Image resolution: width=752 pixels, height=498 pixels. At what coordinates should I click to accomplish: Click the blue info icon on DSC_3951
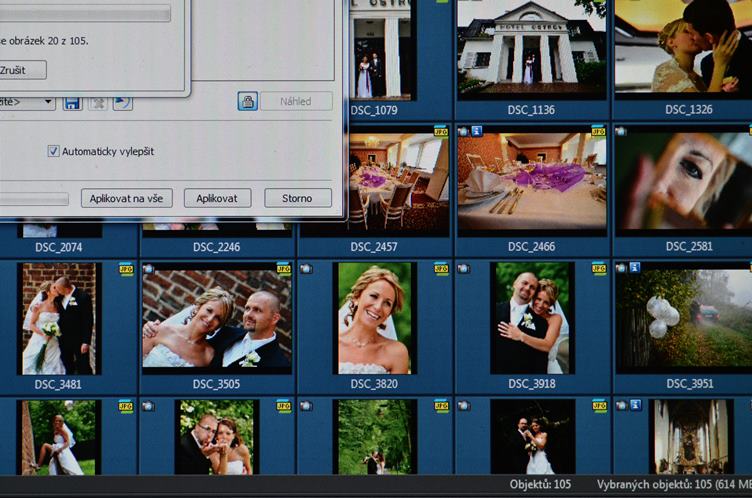[634, 268]
